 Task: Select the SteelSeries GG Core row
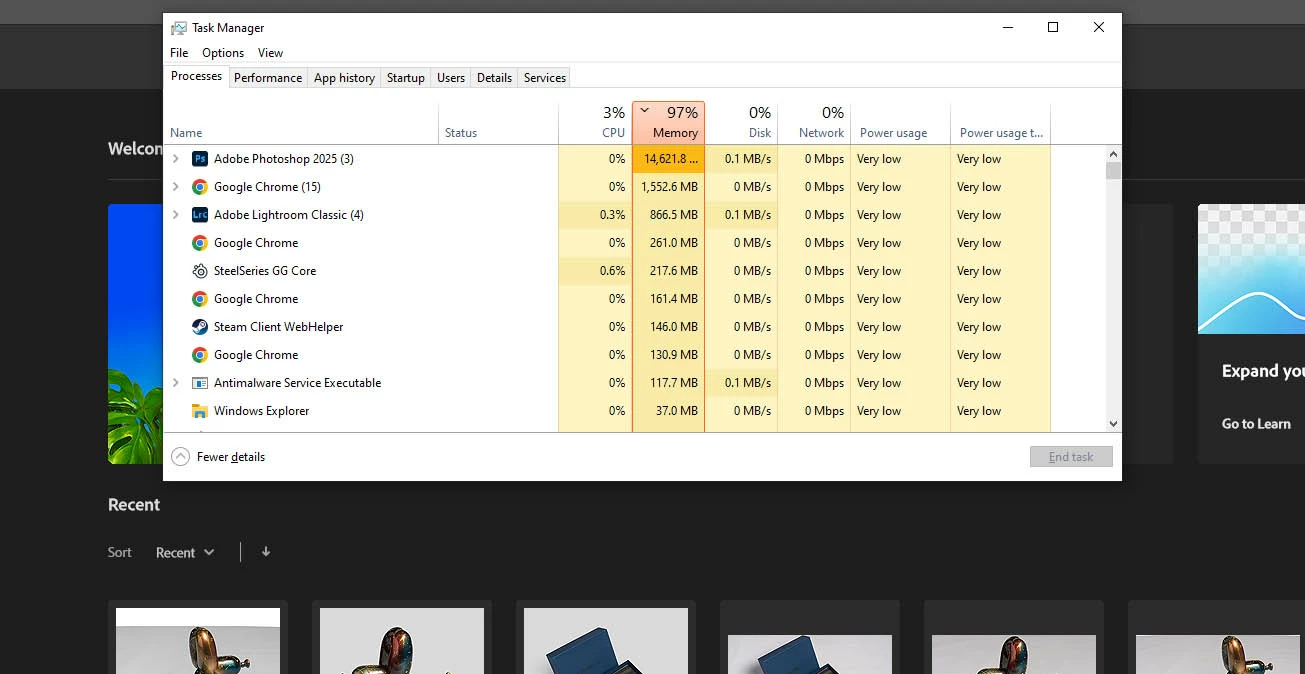click(607, 271)
